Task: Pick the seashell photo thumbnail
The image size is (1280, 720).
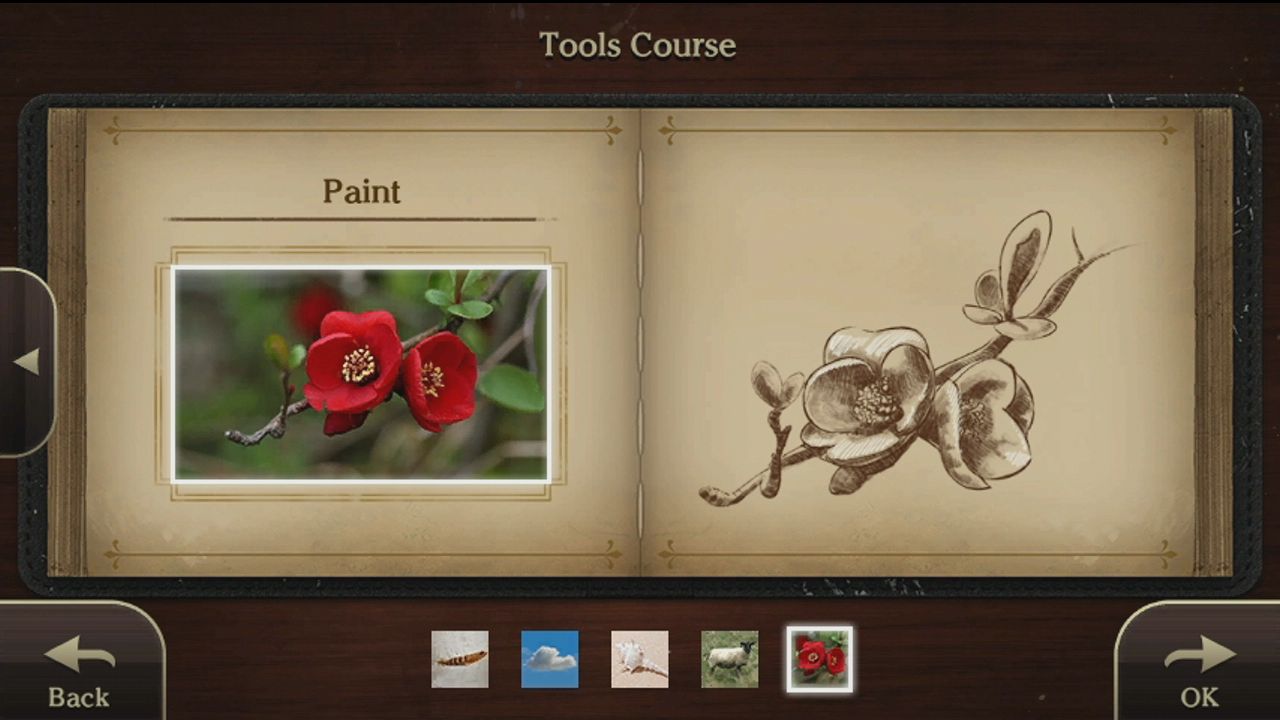Action: [640, 659]
